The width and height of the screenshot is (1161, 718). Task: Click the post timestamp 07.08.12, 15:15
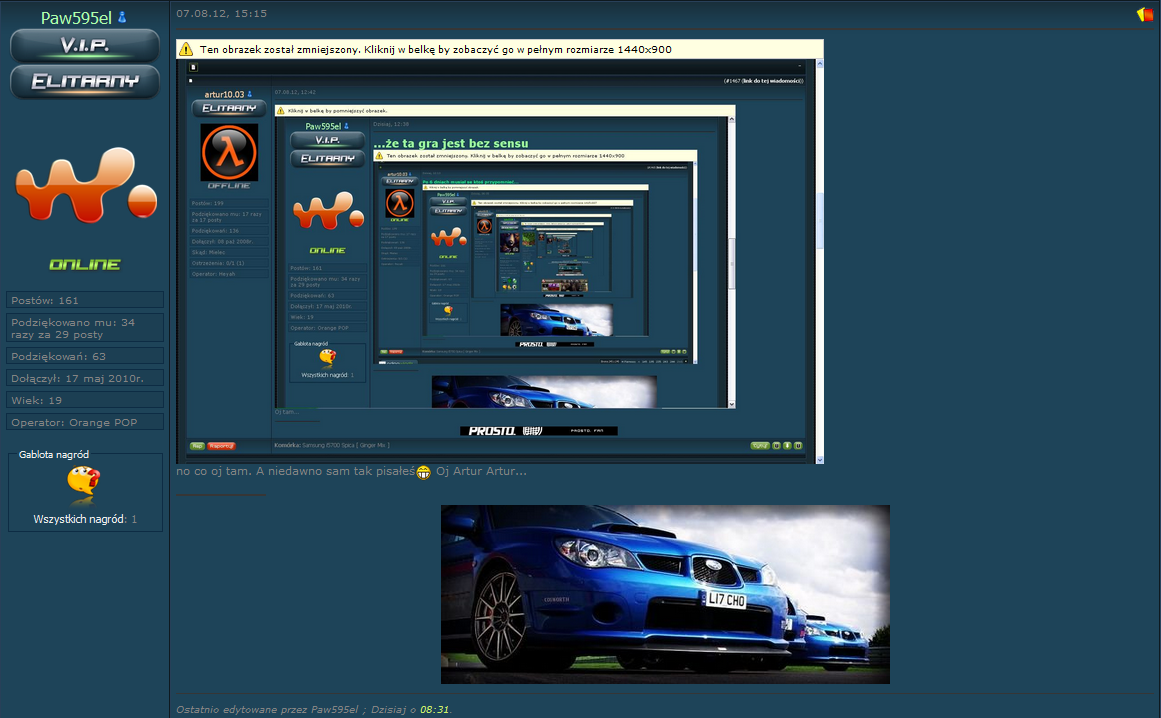[x=221, y=14]
